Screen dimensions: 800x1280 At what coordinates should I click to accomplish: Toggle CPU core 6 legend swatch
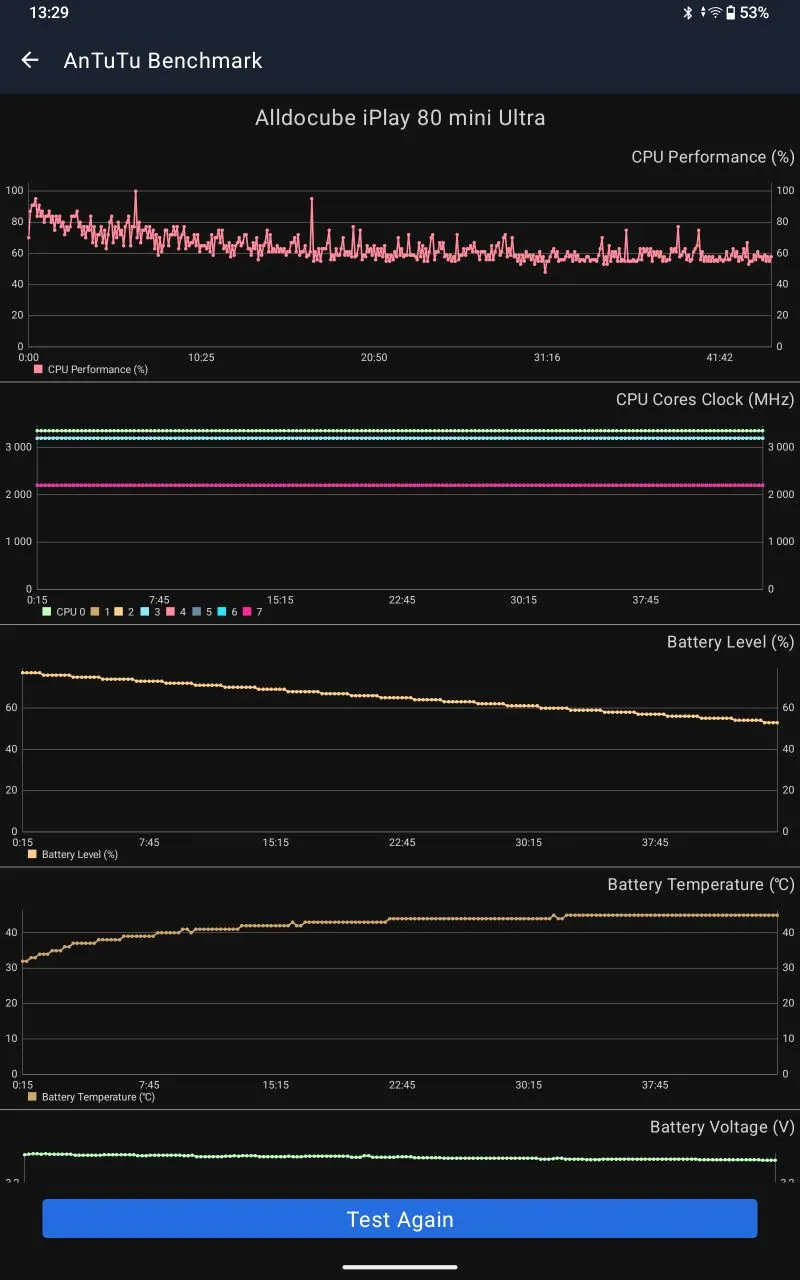[222, 612]
